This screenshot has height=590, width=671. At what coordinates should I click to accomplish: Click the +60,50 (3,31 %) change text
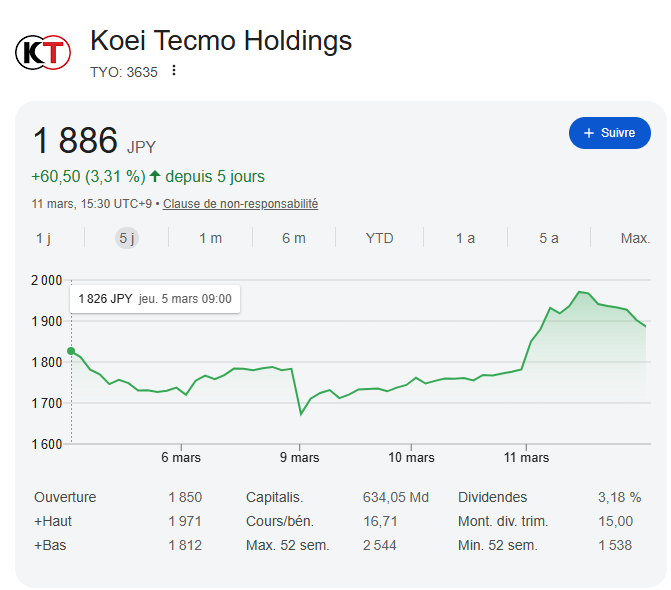click(x=88, y=176)
